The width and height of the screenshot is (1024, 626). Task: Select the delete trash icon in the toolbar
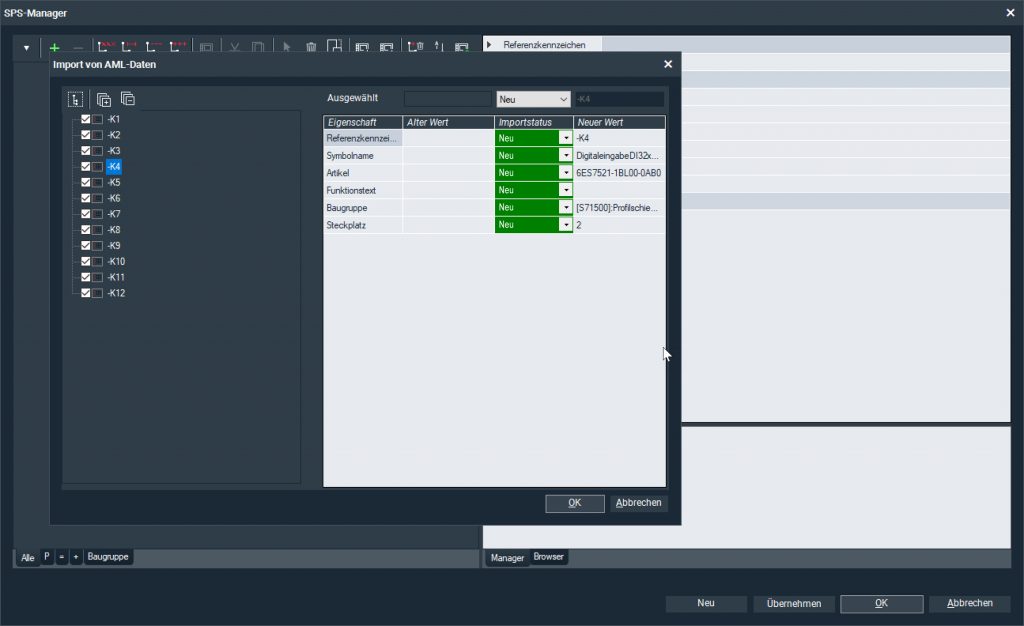point(311,47)
